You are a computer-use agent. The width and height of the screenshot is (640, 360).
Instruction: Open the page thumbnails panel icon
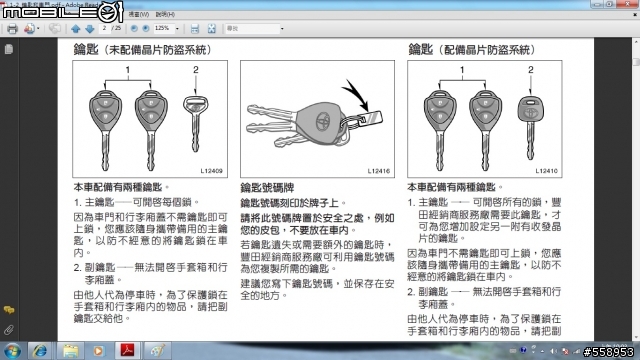[9, 49]
